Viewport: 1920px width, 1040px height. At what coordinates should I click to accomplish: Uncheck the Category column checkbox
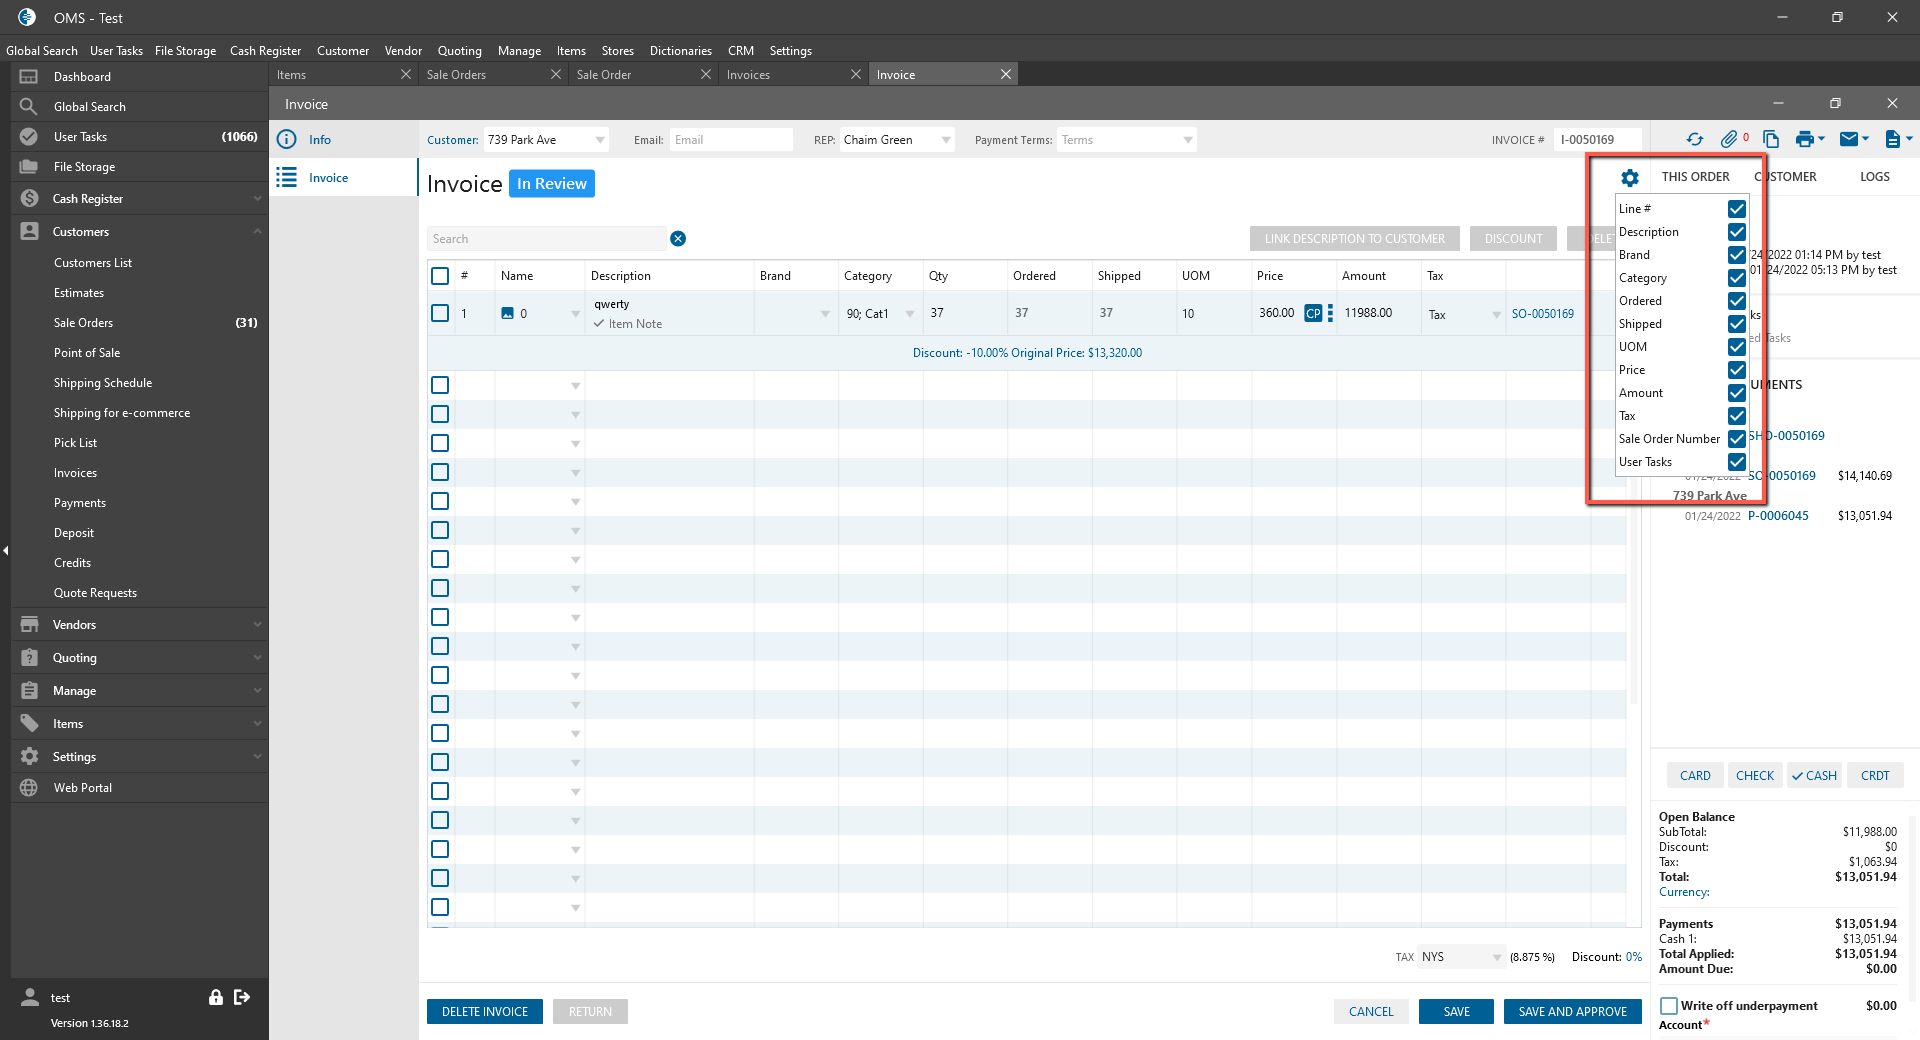click(1737, 278)
